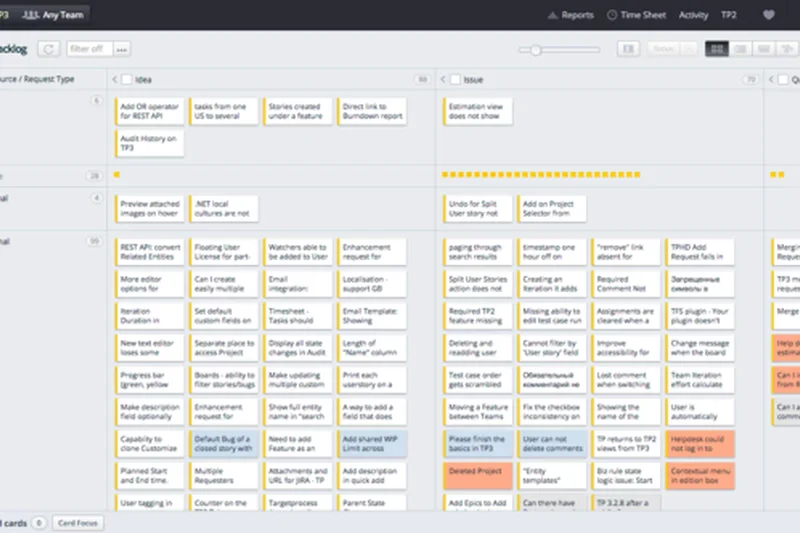Viewport: 800px width, 533px height.
Task: Open the TP2 menu item
Action: pos(730,15)
